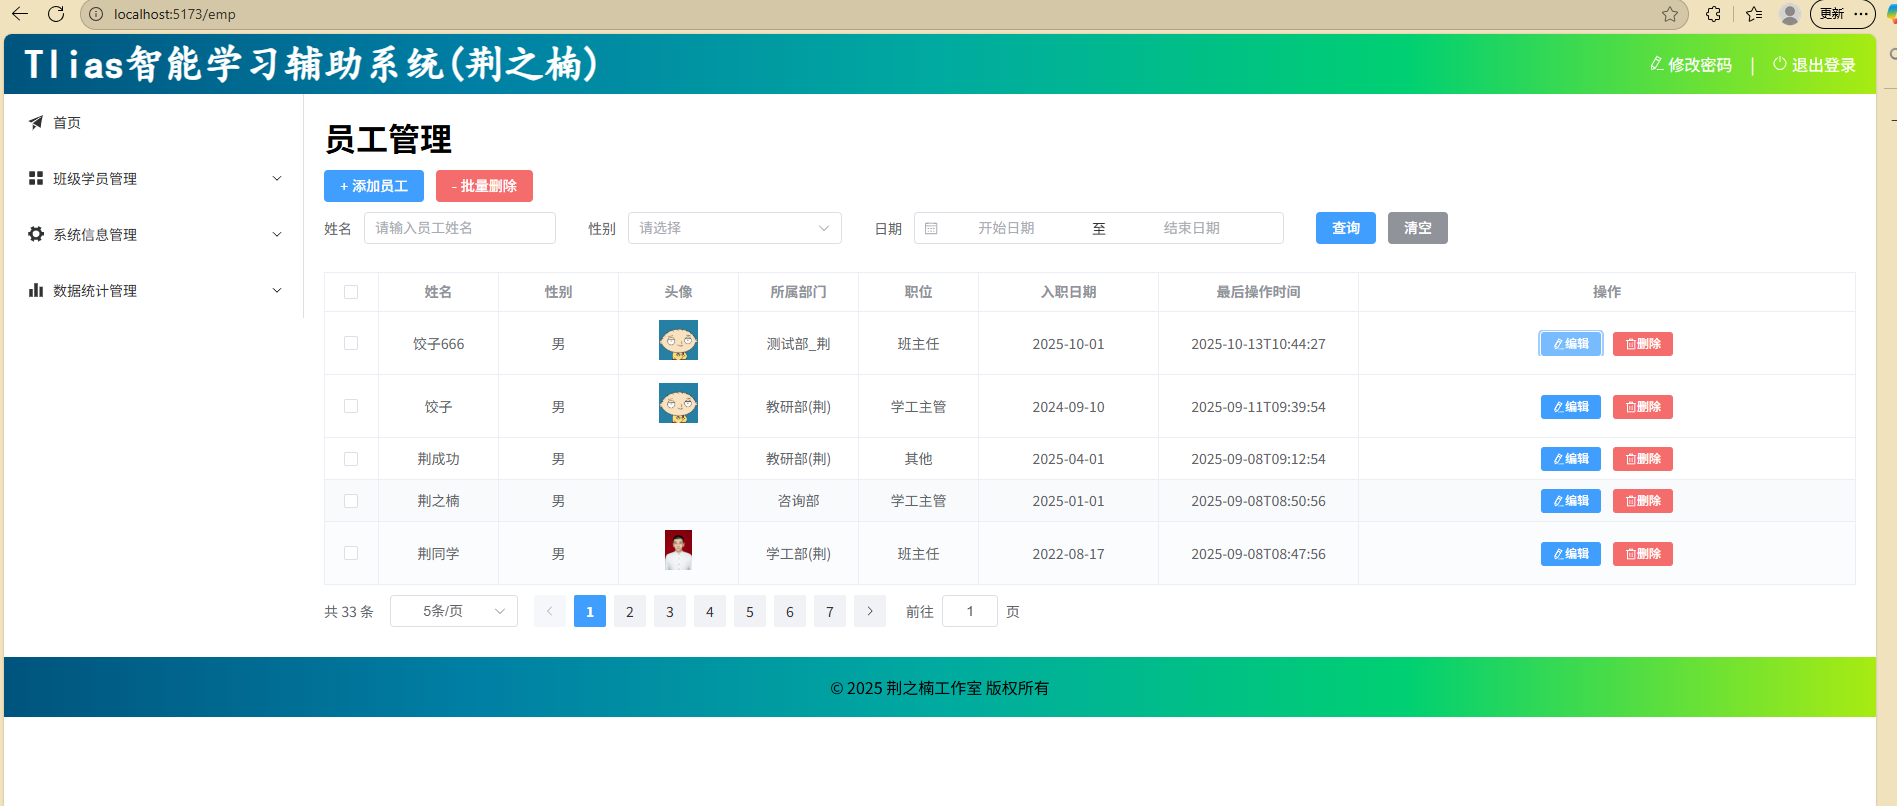The image size is (1897, 806).
Task: Click the 退出登录 power icon link
Action: tap(1814, 65)
